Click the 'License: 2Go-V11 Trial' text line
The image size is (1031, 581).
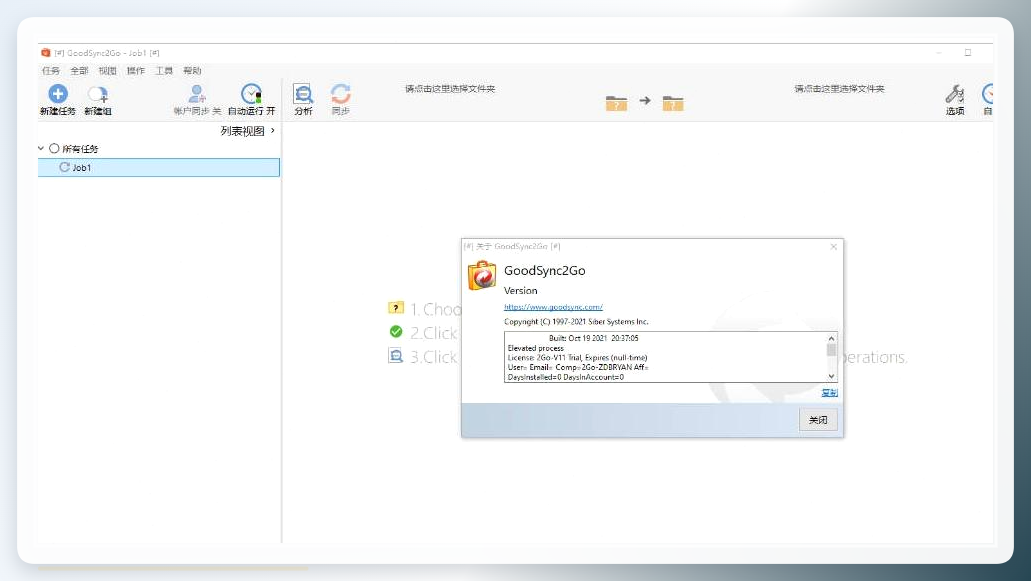point(577,358)
